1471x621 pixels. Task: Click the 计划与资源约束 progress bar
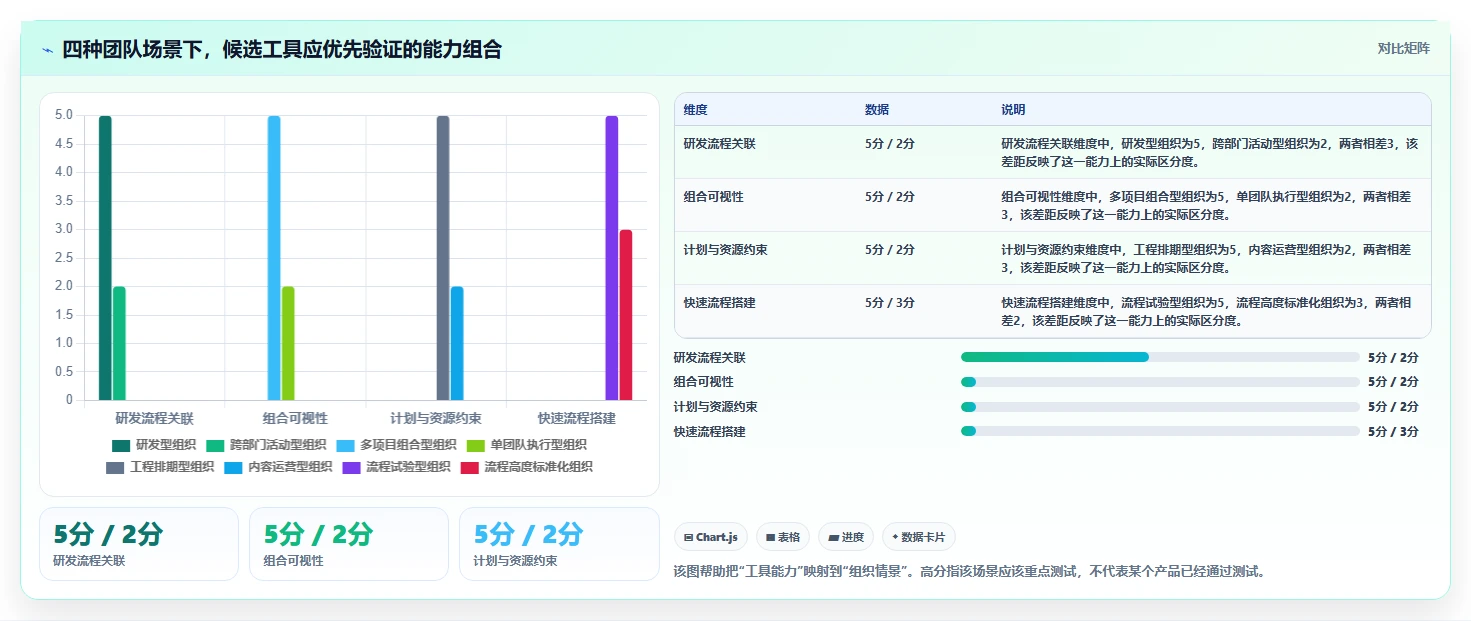click(x=1160, y=407)
